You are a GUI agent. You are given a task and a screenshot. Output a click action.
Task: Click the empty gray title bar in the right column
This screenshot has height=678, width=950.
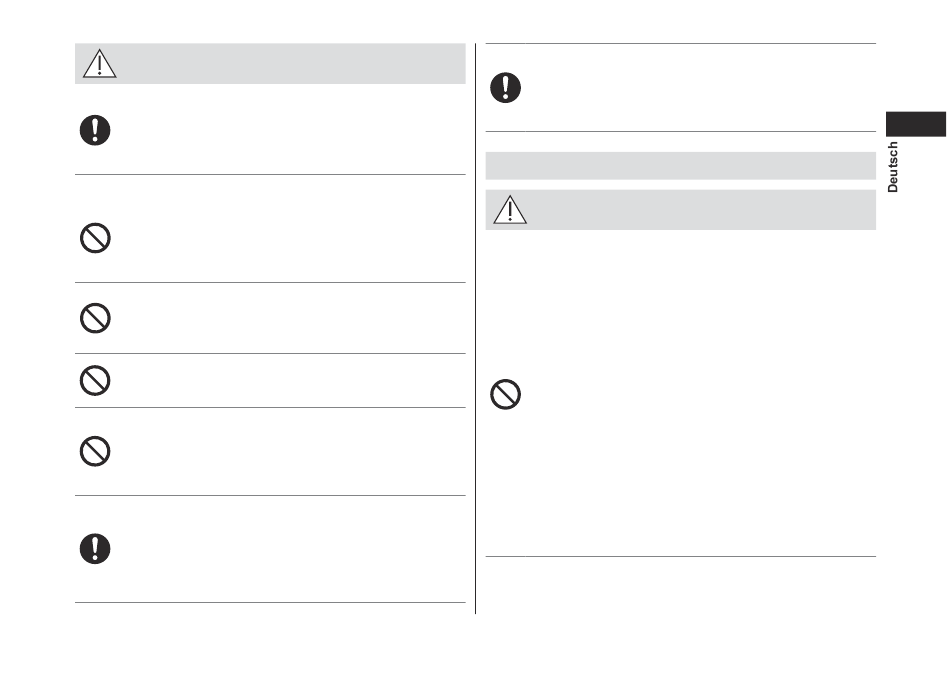click(680, 165)
